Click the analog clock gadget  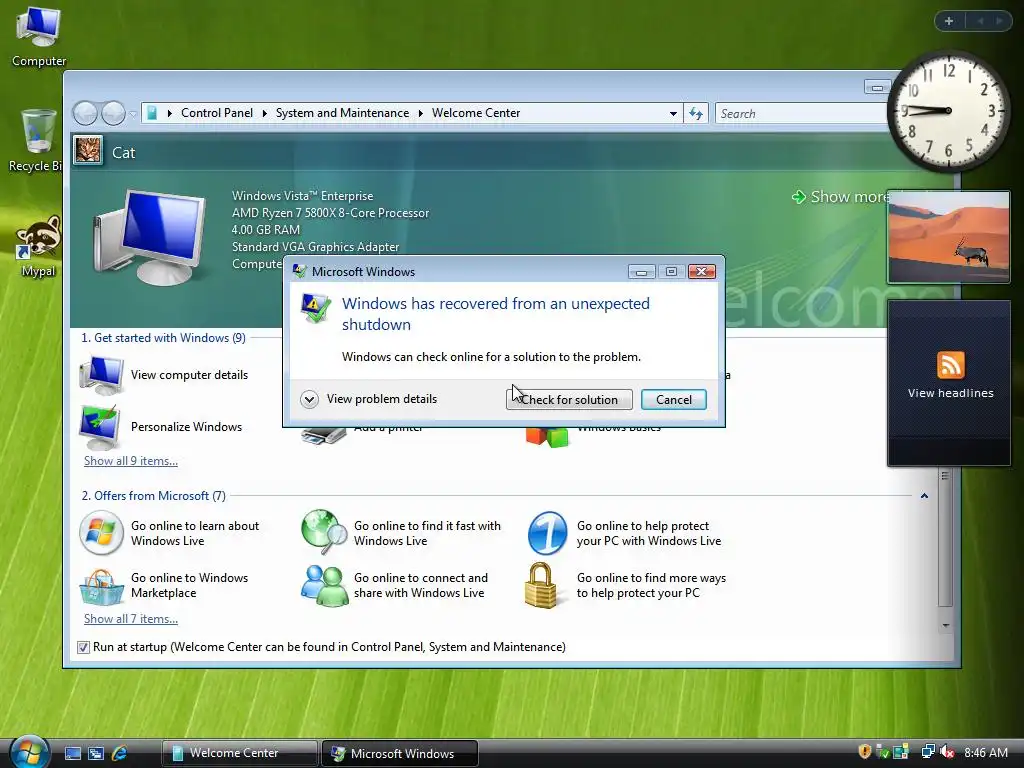click(x=948, y=111)
